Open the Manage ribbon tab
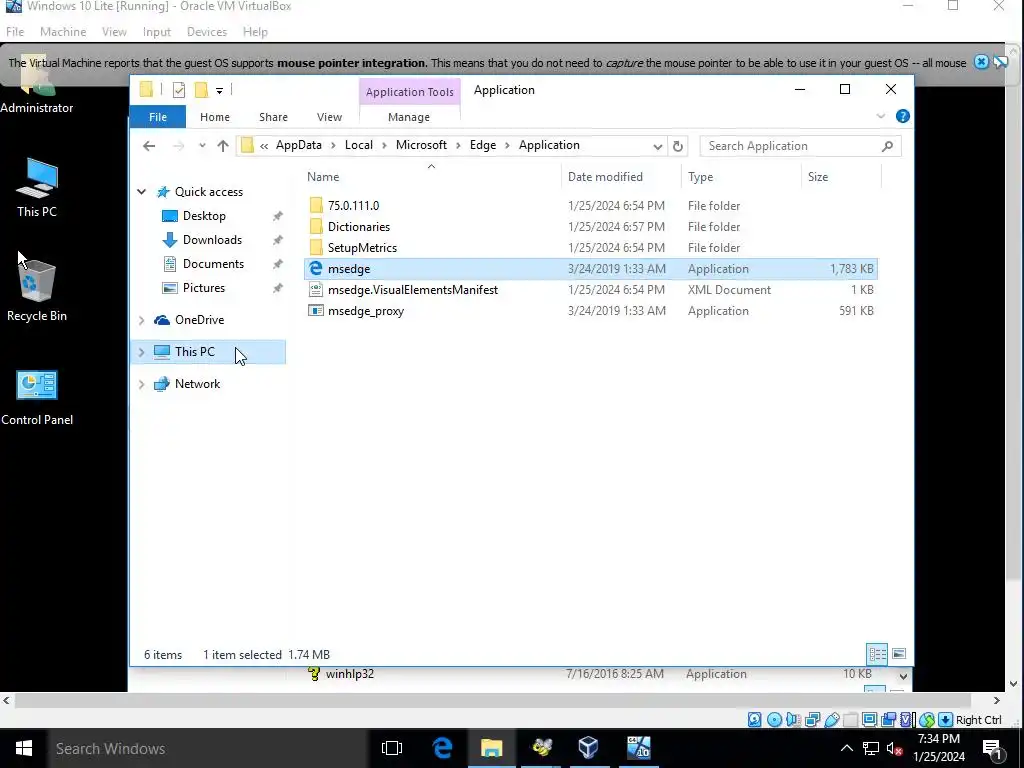1024x768 pixels. point(409,117)
